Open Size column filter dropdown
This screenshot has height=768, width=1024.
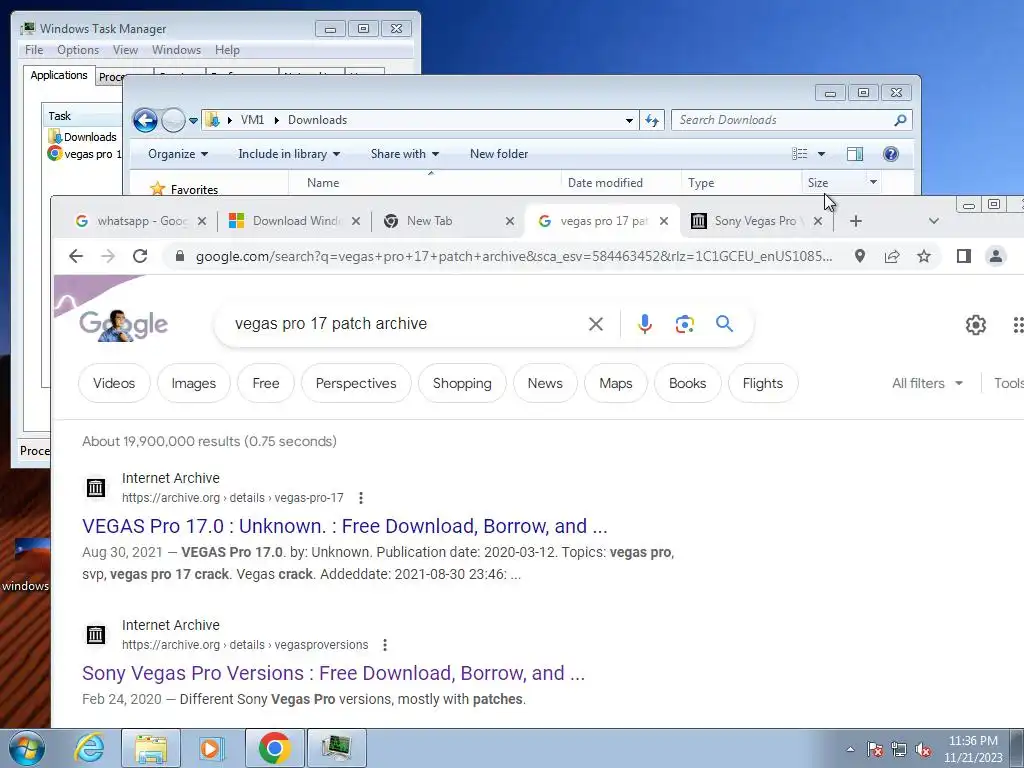pos(873,182)
